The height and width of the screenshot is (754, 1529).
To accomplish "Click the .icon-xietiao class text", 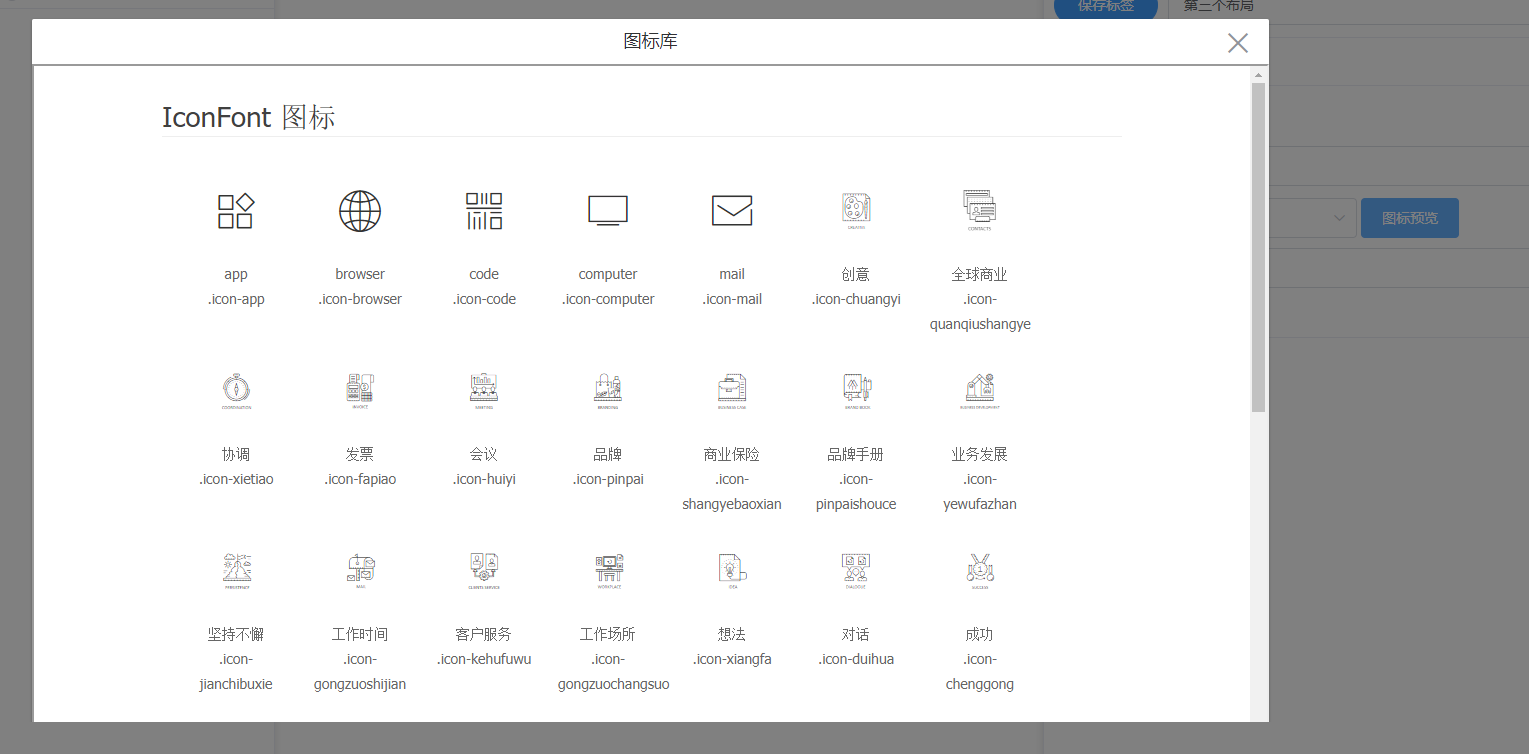I will 236,479.
